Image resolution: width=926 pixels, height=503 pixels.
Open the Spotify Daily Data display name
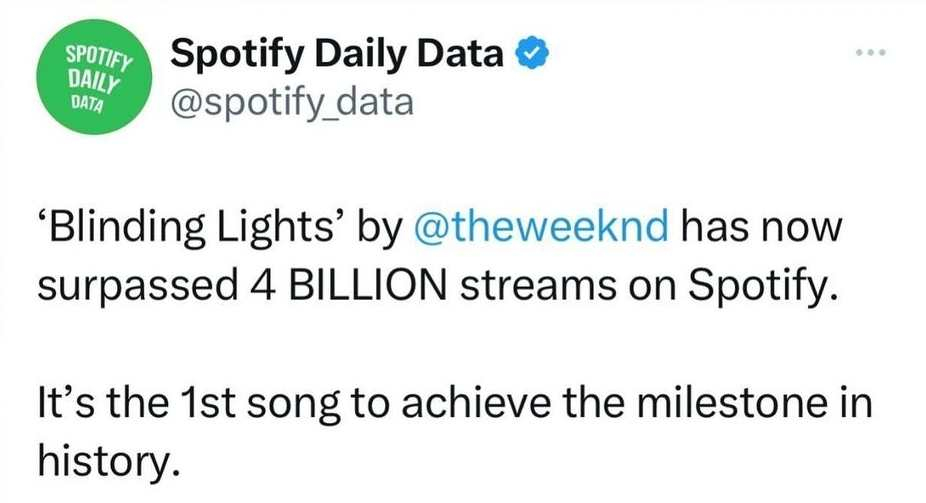[336, 53]
